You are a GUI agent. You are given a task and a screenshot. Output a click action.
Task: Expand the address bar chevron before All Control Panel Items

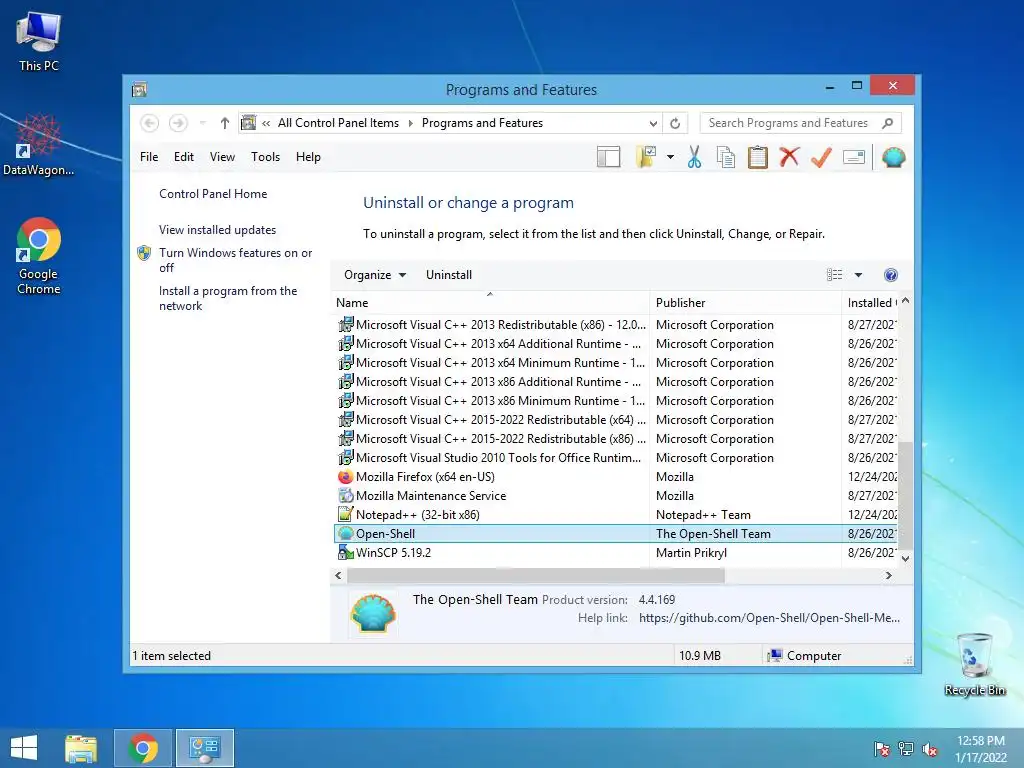[266, 123]
